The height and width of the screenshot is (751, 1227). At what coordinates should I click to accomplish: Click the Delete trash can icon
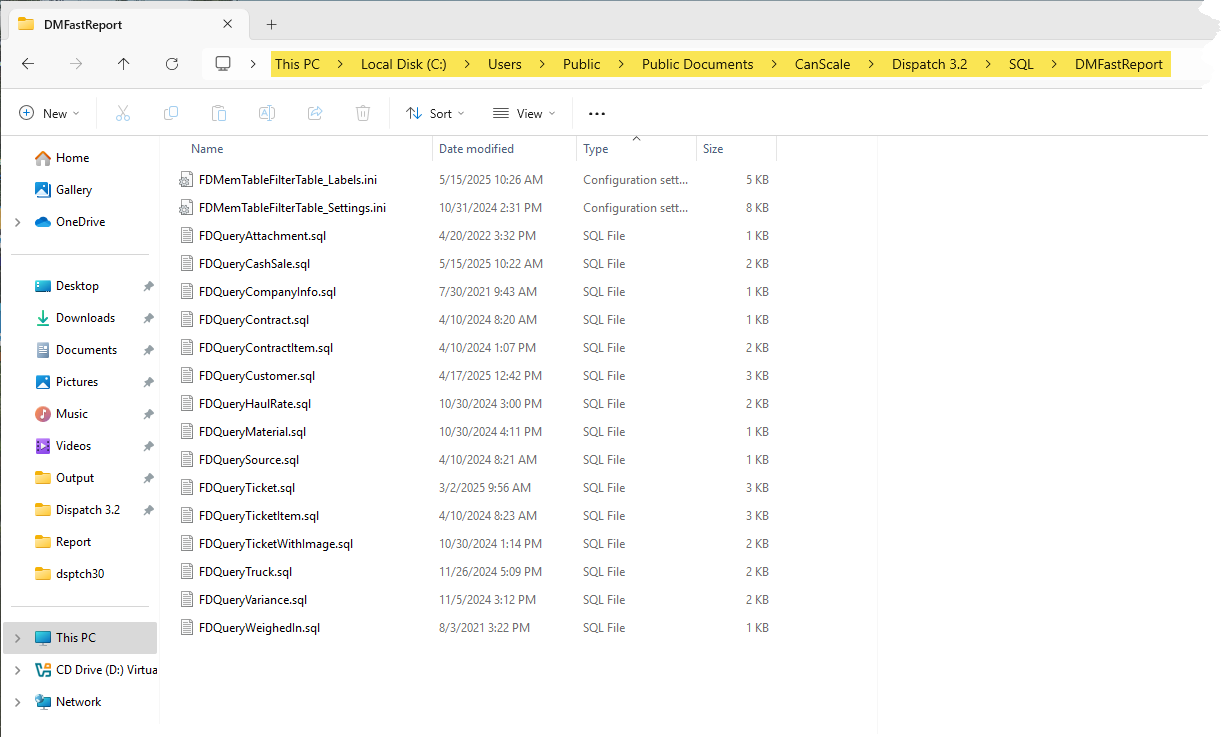363,114
